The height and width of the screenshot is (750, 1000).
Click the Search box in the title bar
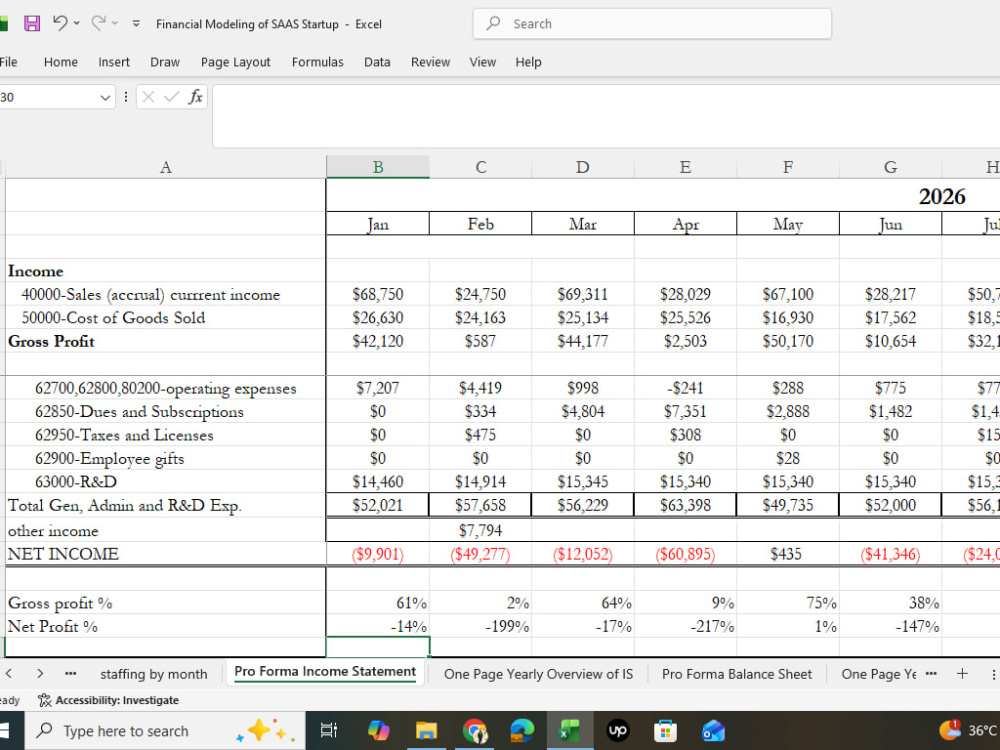pos(652,24)
